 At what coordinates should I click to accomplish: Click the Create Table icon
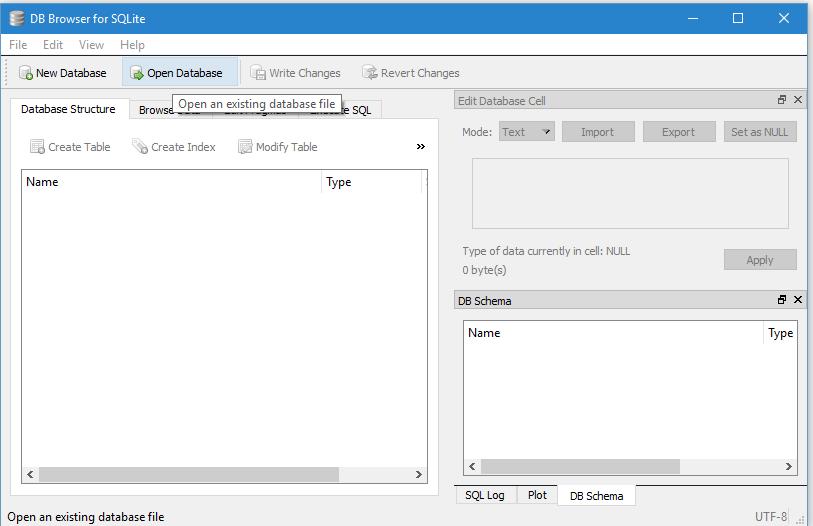pyautogui.click(x=37, y=147)
